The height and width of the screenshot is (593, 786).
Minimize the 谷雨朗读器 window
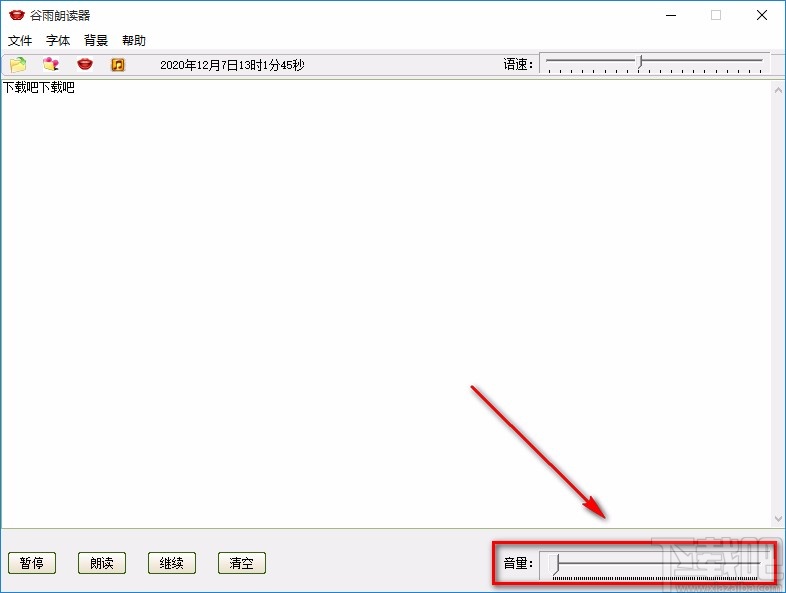tap(671, 16)
